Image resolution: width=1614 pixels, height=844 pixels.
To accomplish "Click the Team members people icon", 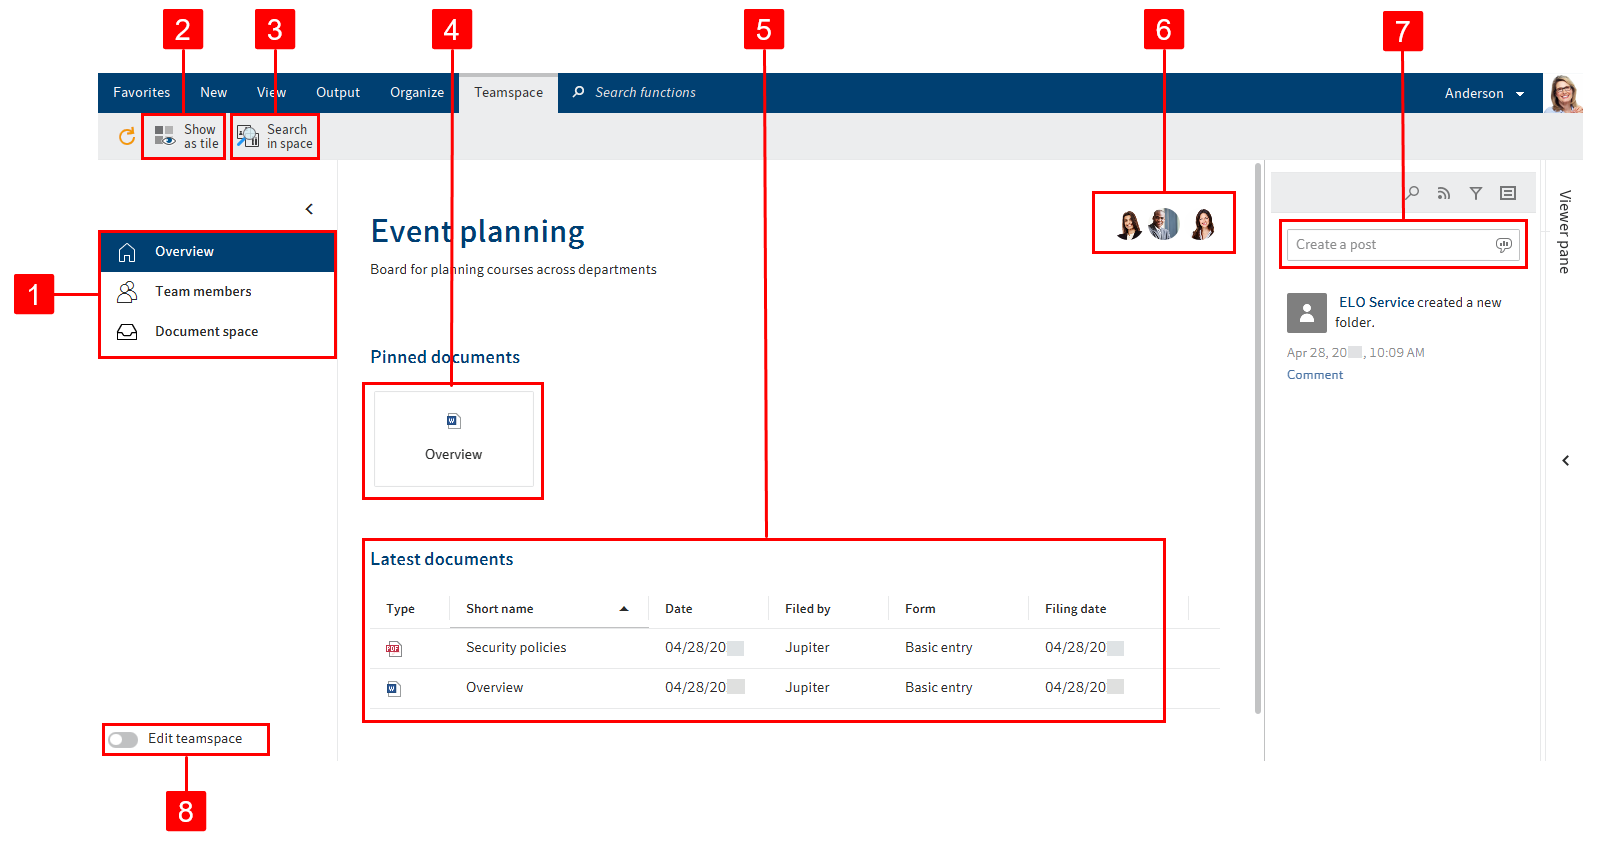I will 127,292.
